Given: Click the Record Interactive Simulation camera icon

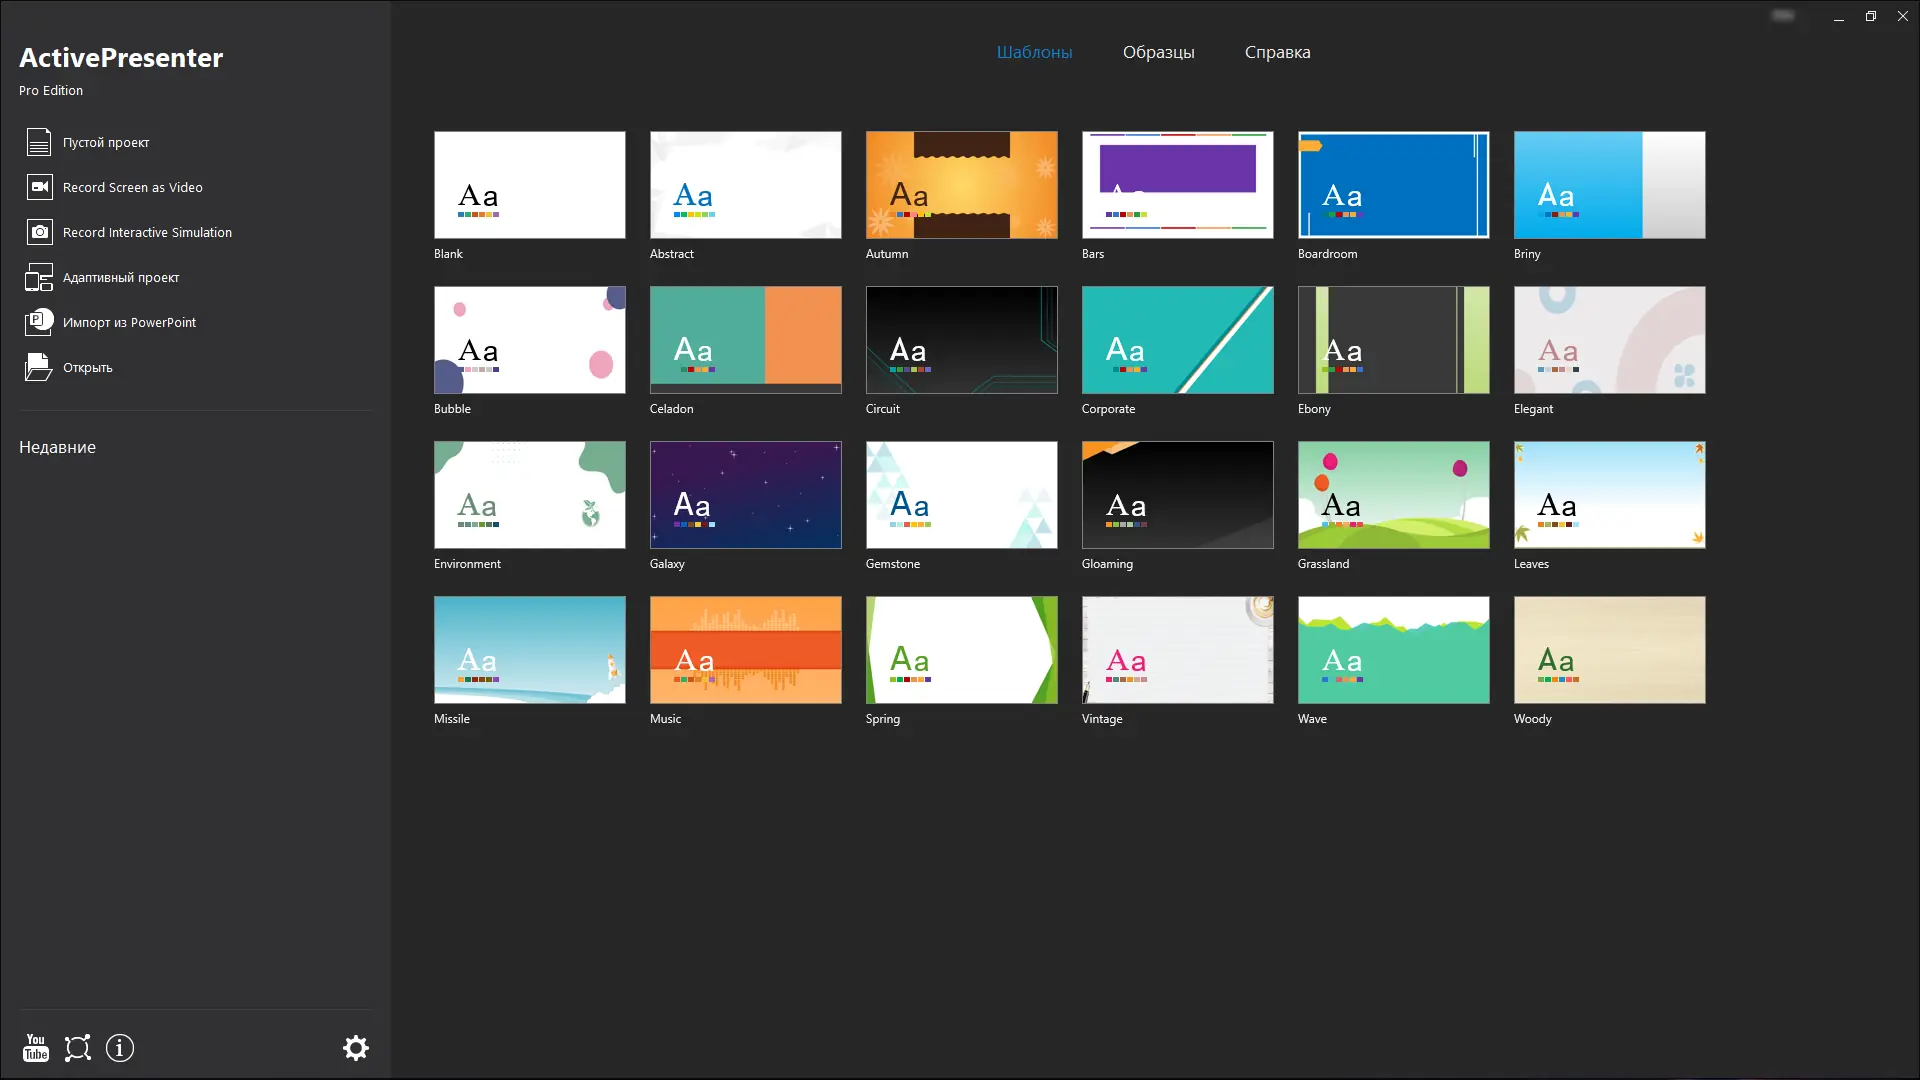Looking at the screenshot, I should tap(39, 232).
